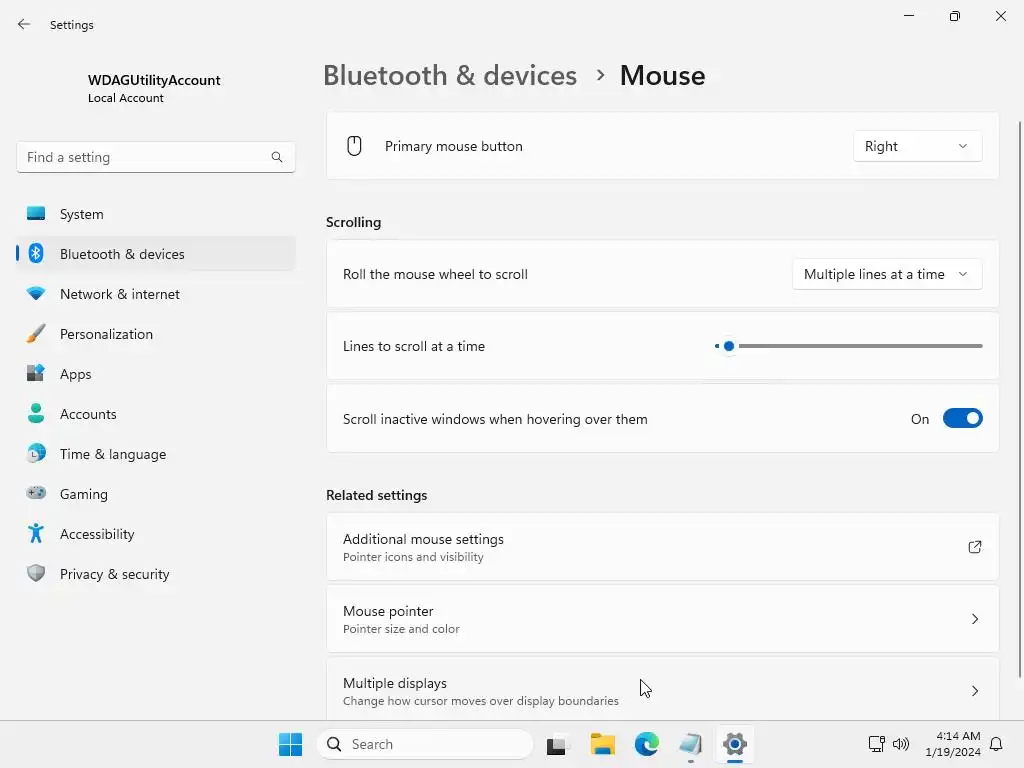Image resolution: width=1024 pixels, height=768 pixels.
Task: Click the Related settings heading
Action: tap(376, 495)
